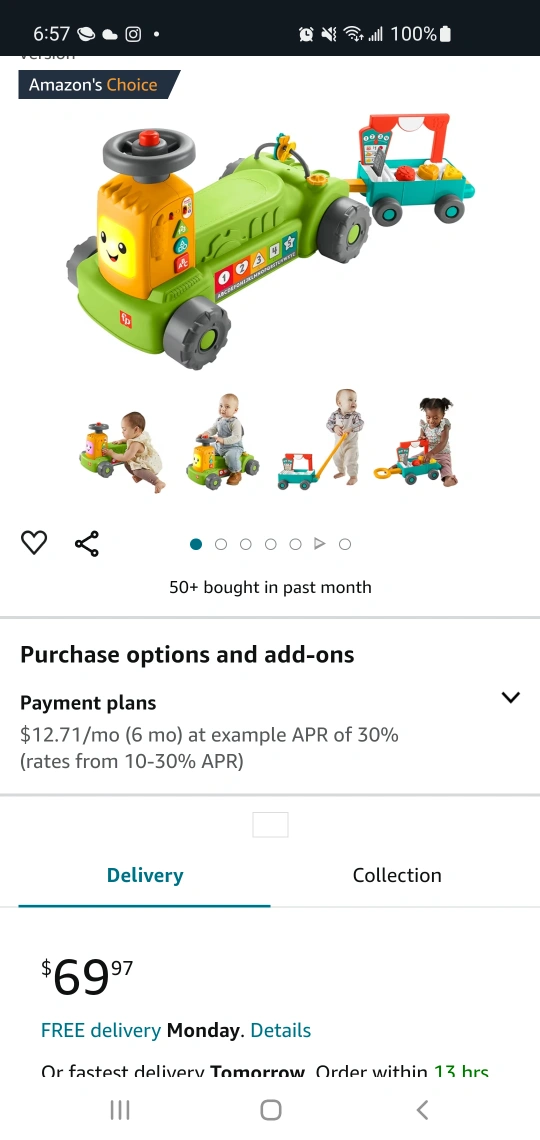Open the Payment plans section heading

(x=88, y=703)
